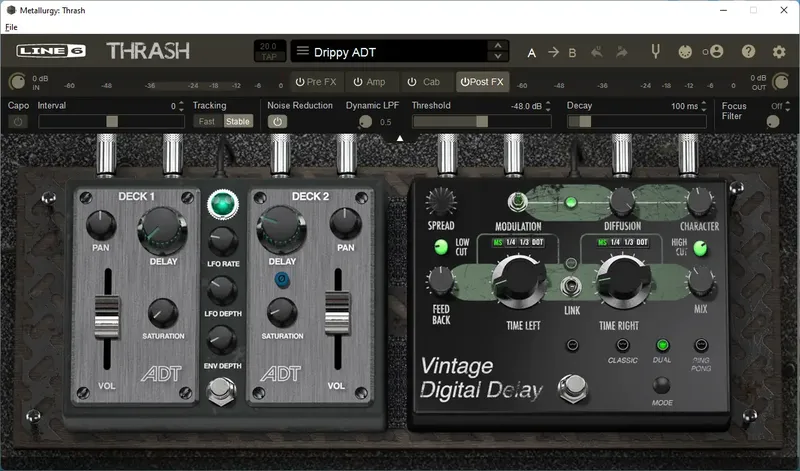
Task: Click the undo arrow icon
Action: (x=596, y=52)
